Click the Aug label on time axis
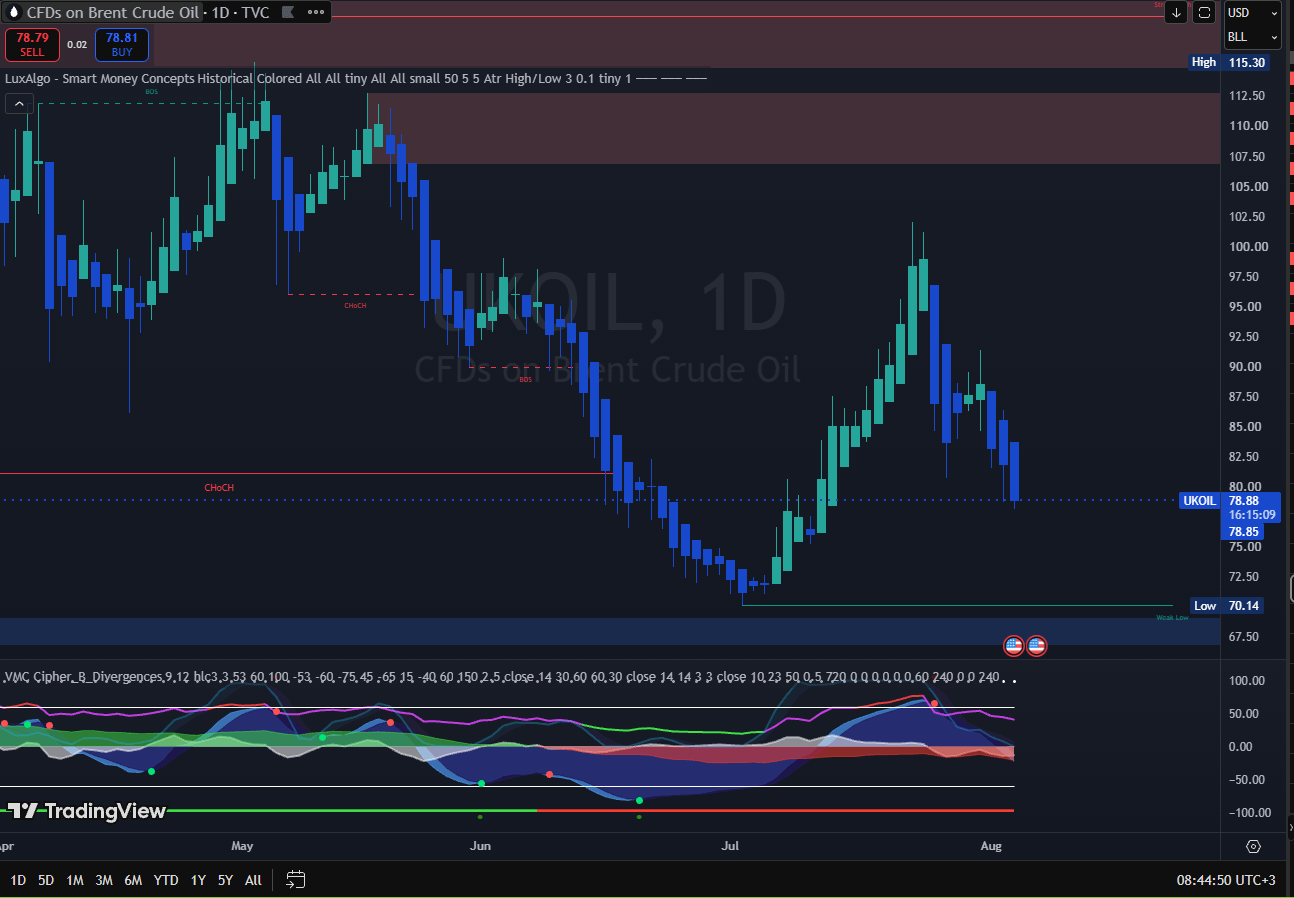The image size is (1294, 898). click(x=991, y=846)
